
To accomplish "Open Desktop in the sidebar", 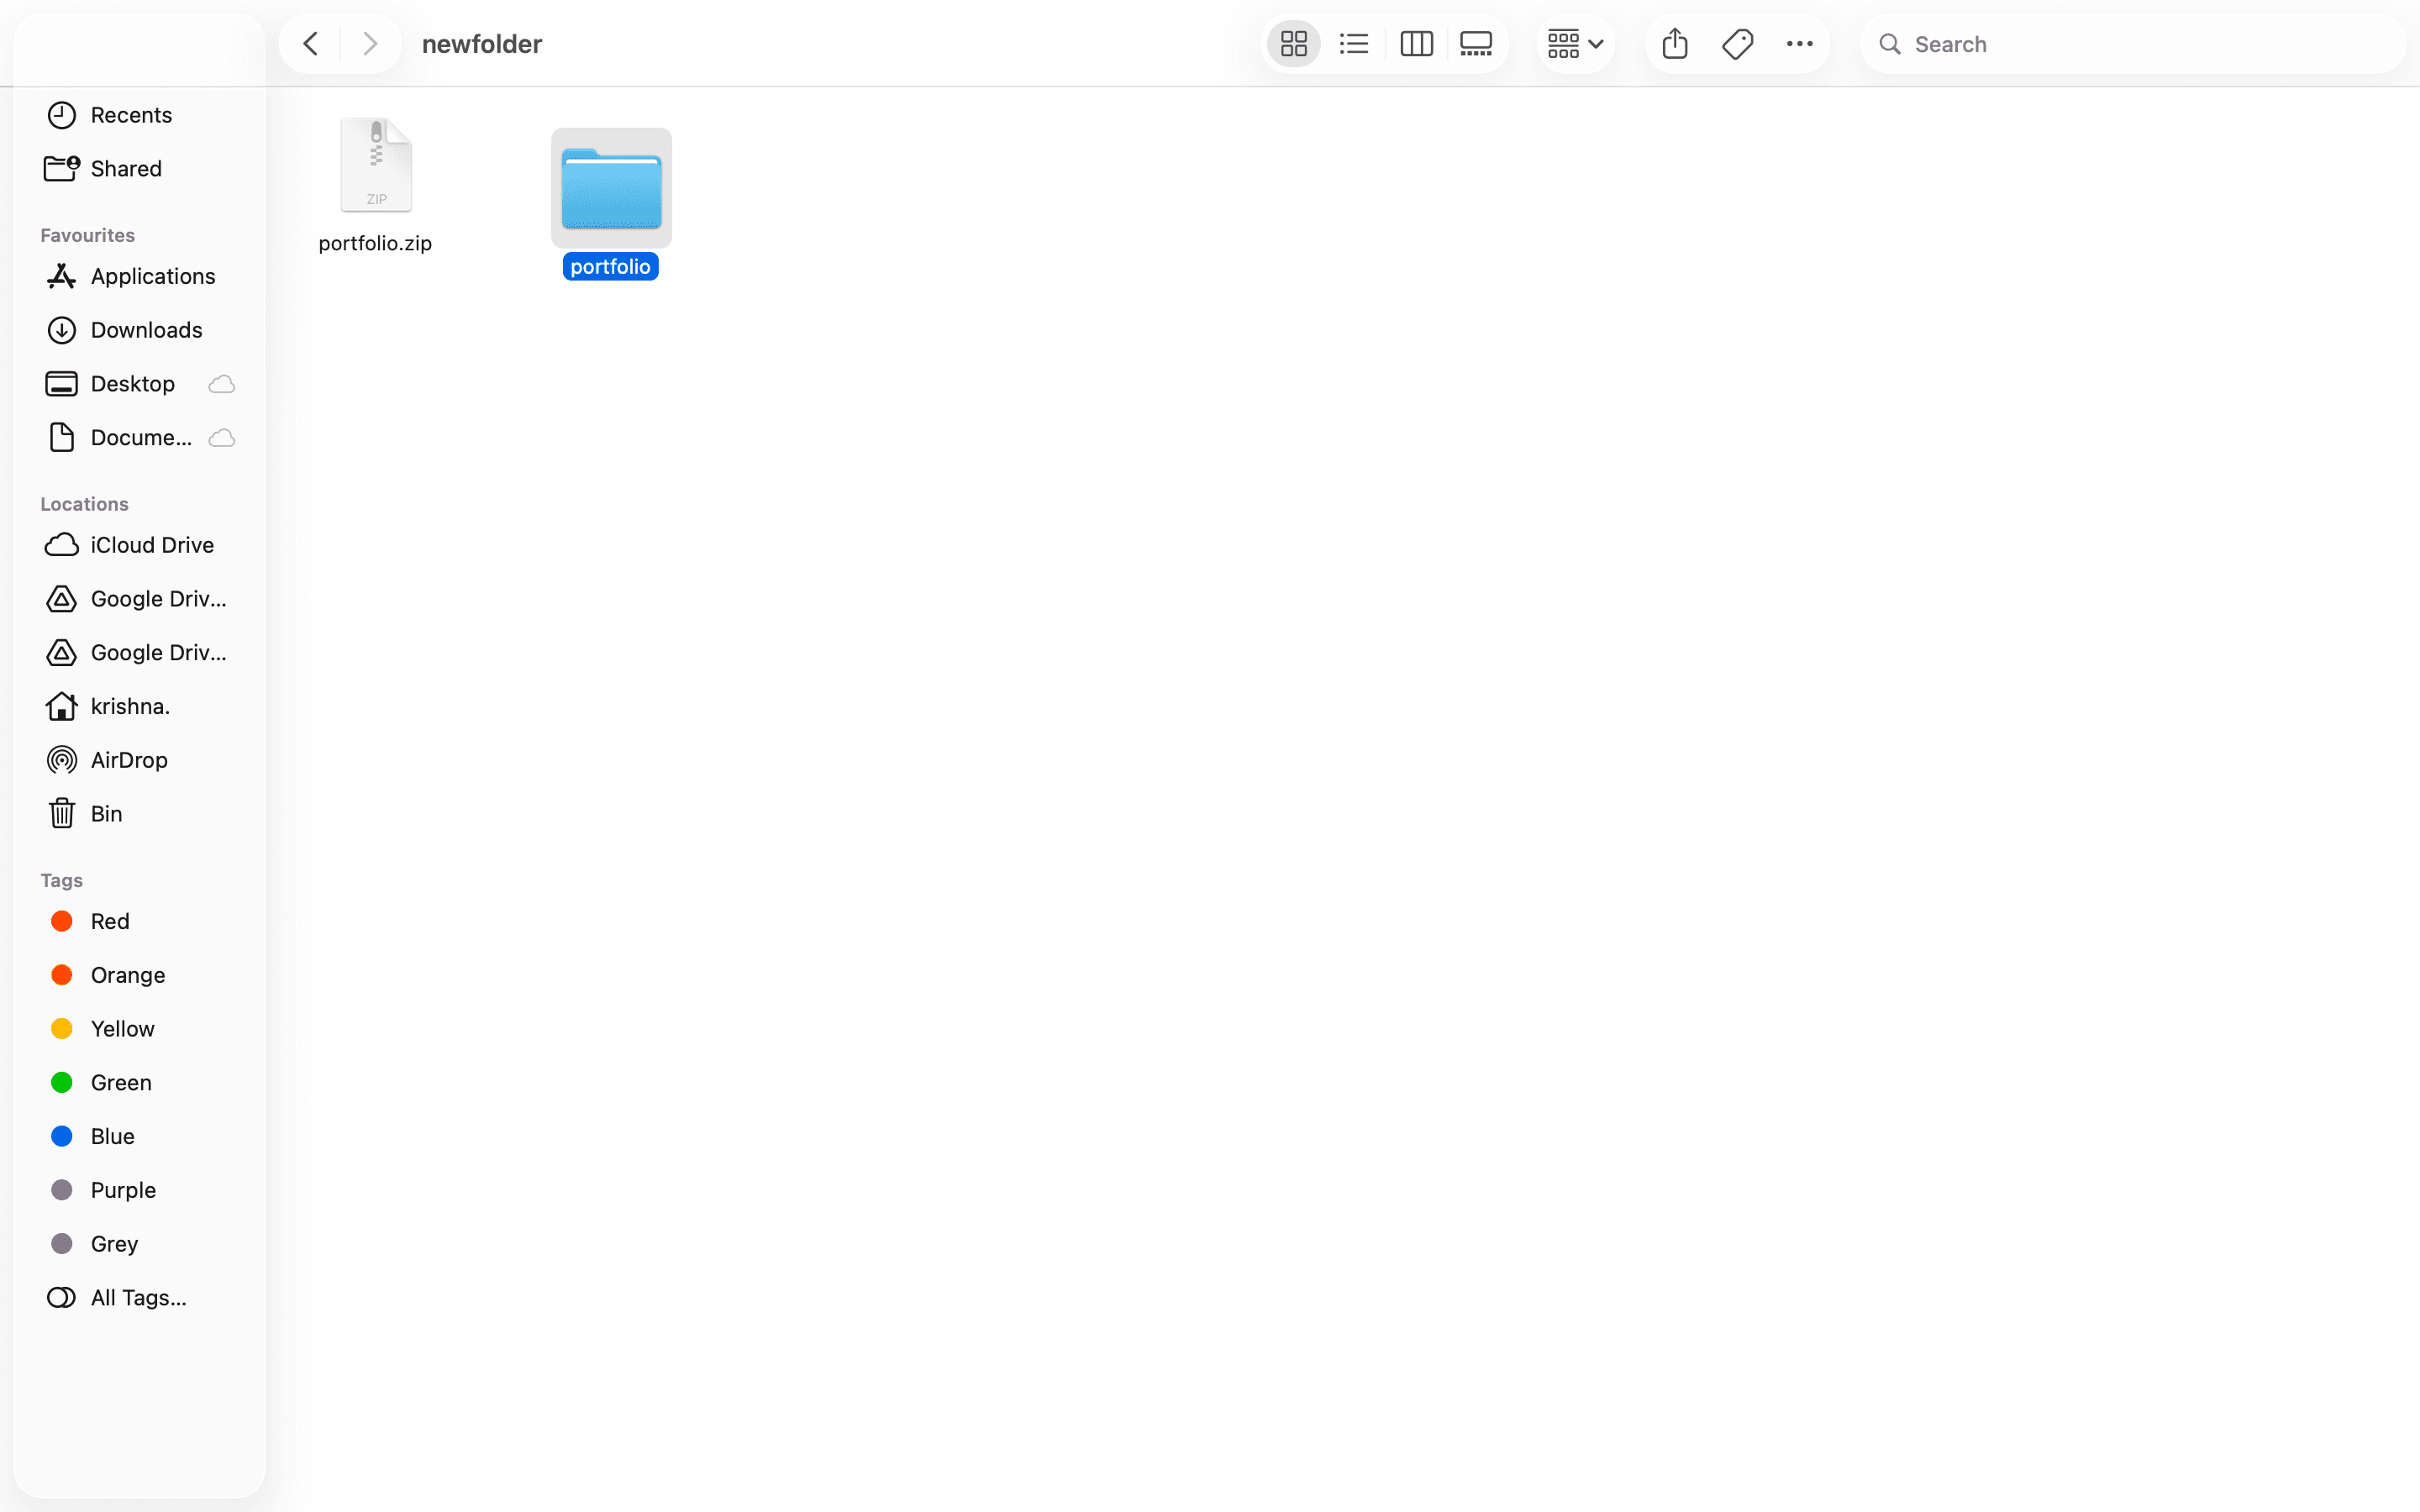I will pos(140,384).
